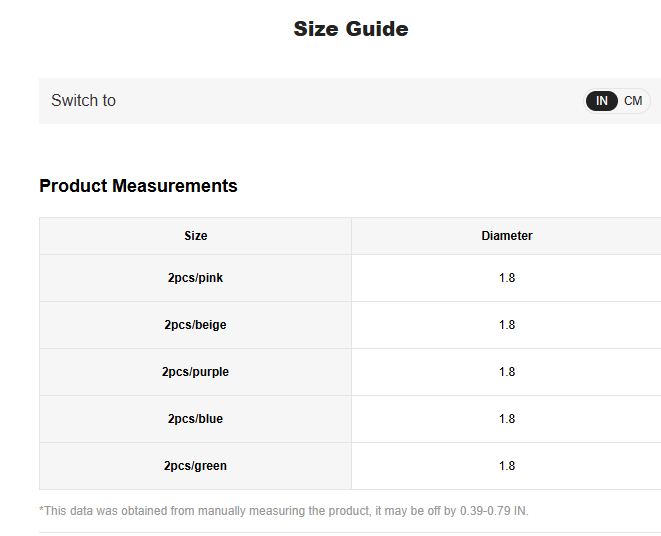Click the Diameter column header

point(506,236)
